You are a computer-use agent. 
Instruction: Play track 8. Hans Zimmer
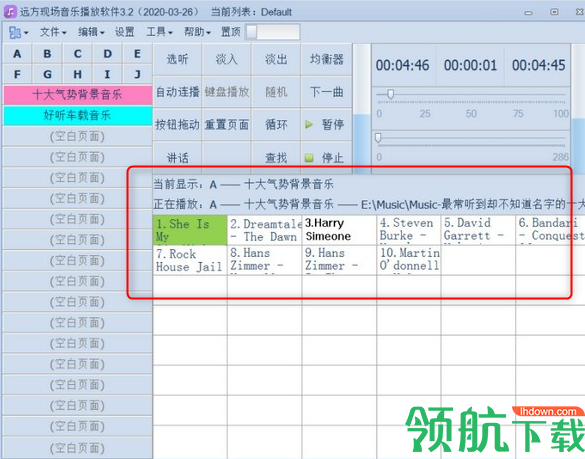(265, 260)
